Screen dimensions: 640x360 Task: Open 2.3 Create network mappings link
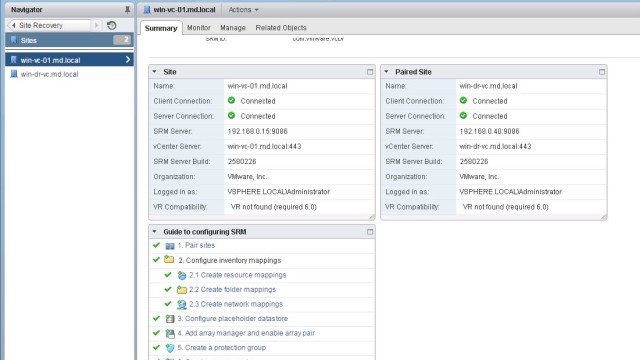(236, 304)
